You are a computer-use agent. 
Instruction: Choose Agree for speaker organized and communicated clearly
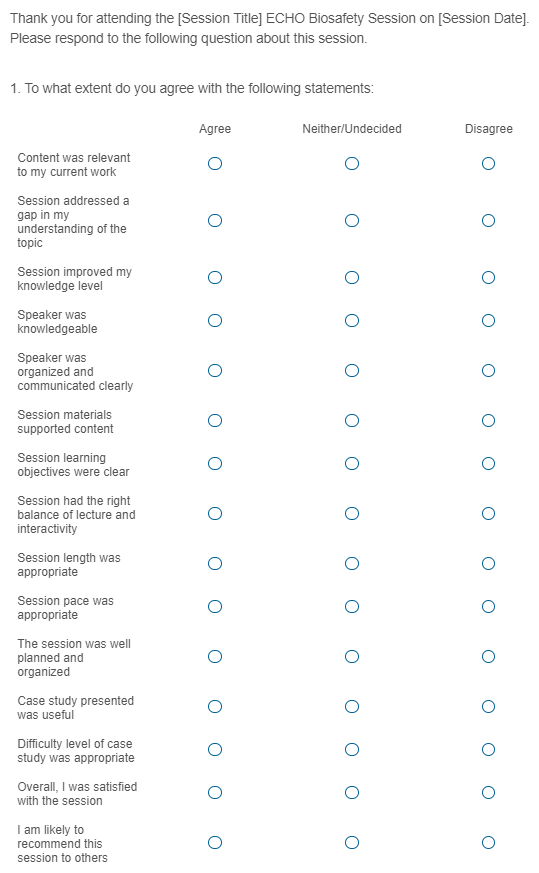pyautogui.click(x=215, y=371)
